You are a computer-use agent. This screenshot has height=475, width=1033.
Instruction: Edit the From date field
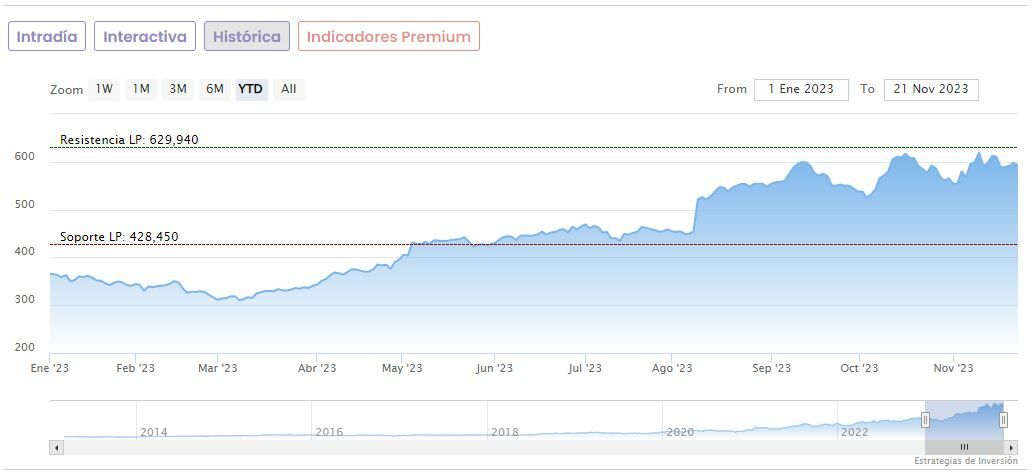pos(801,89)
